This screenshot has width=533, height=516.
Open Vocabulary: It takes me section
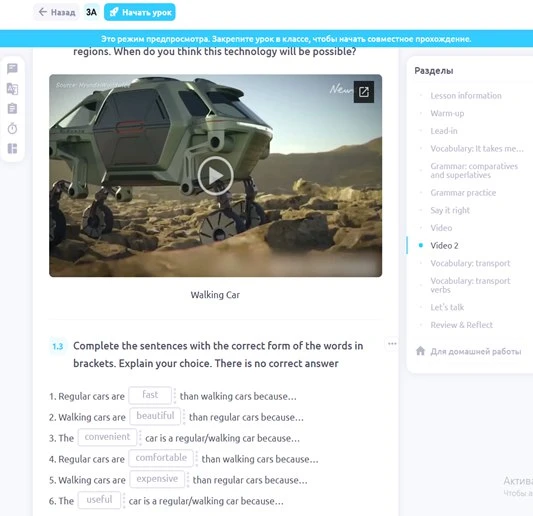point(477,149)
